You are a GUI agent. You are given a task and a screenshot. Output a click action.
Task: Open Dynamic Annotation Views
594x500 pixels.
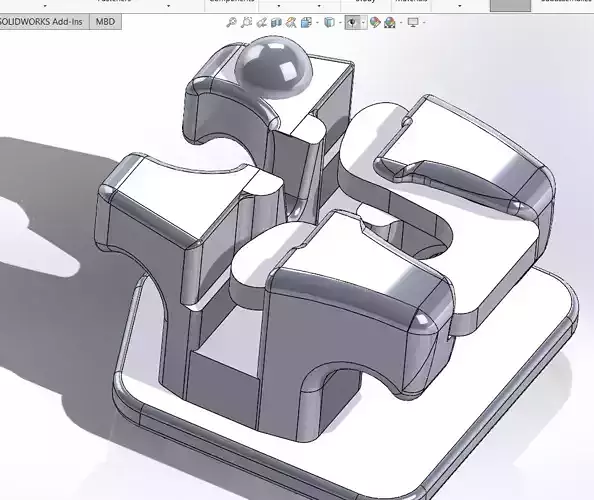click(291, 22)
